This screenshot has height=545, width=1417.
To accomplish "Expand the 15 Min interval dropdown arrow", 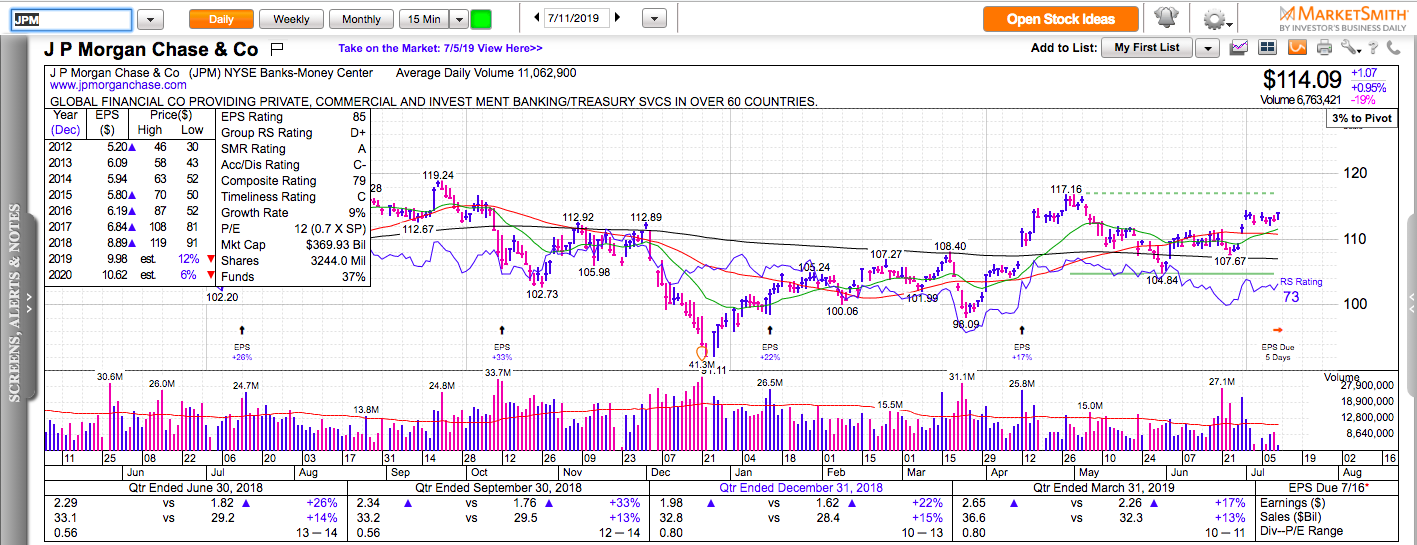I will (x=458, y=19).
